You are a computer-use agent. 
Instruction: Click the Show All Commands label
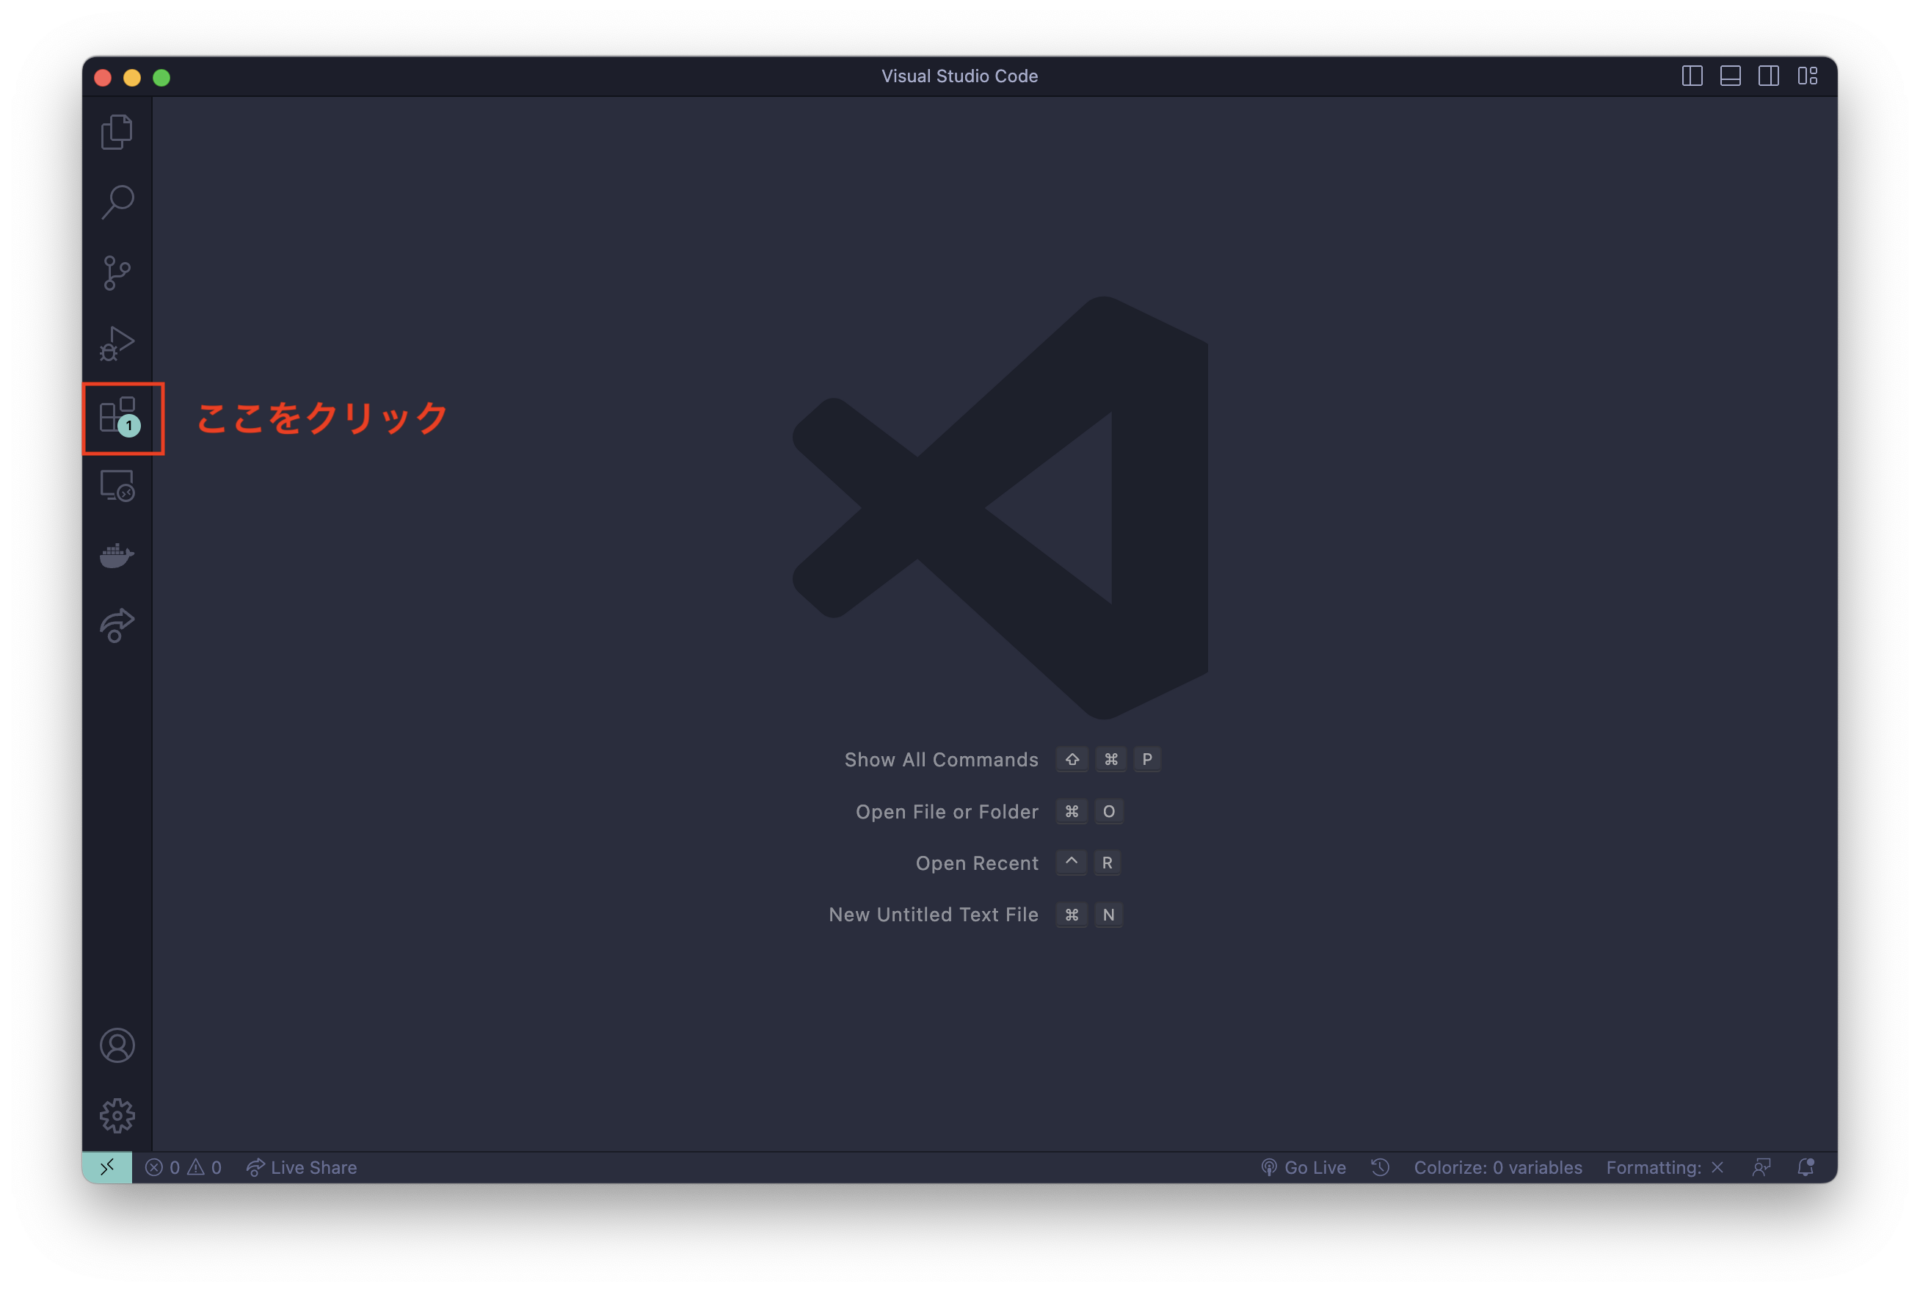[941, 760]
